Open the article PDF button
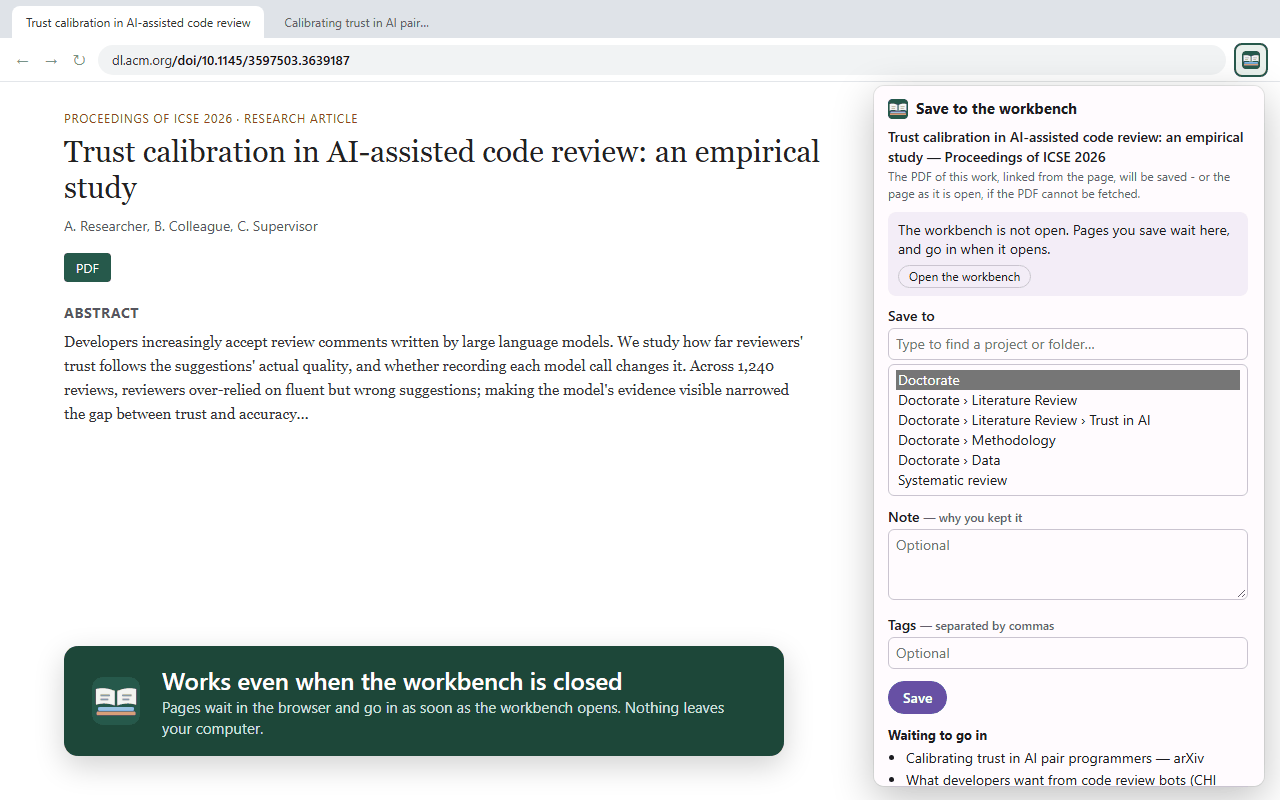The width and height of the screenshot is (1280, 800). point(87,268)
